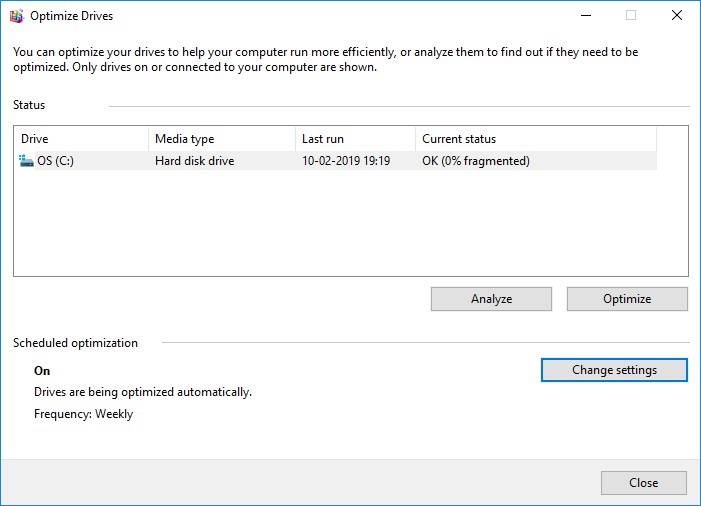Click the "10-02-2019 19:19" last run value
This screenshot has height=506, width=701.
click(346, 161)
